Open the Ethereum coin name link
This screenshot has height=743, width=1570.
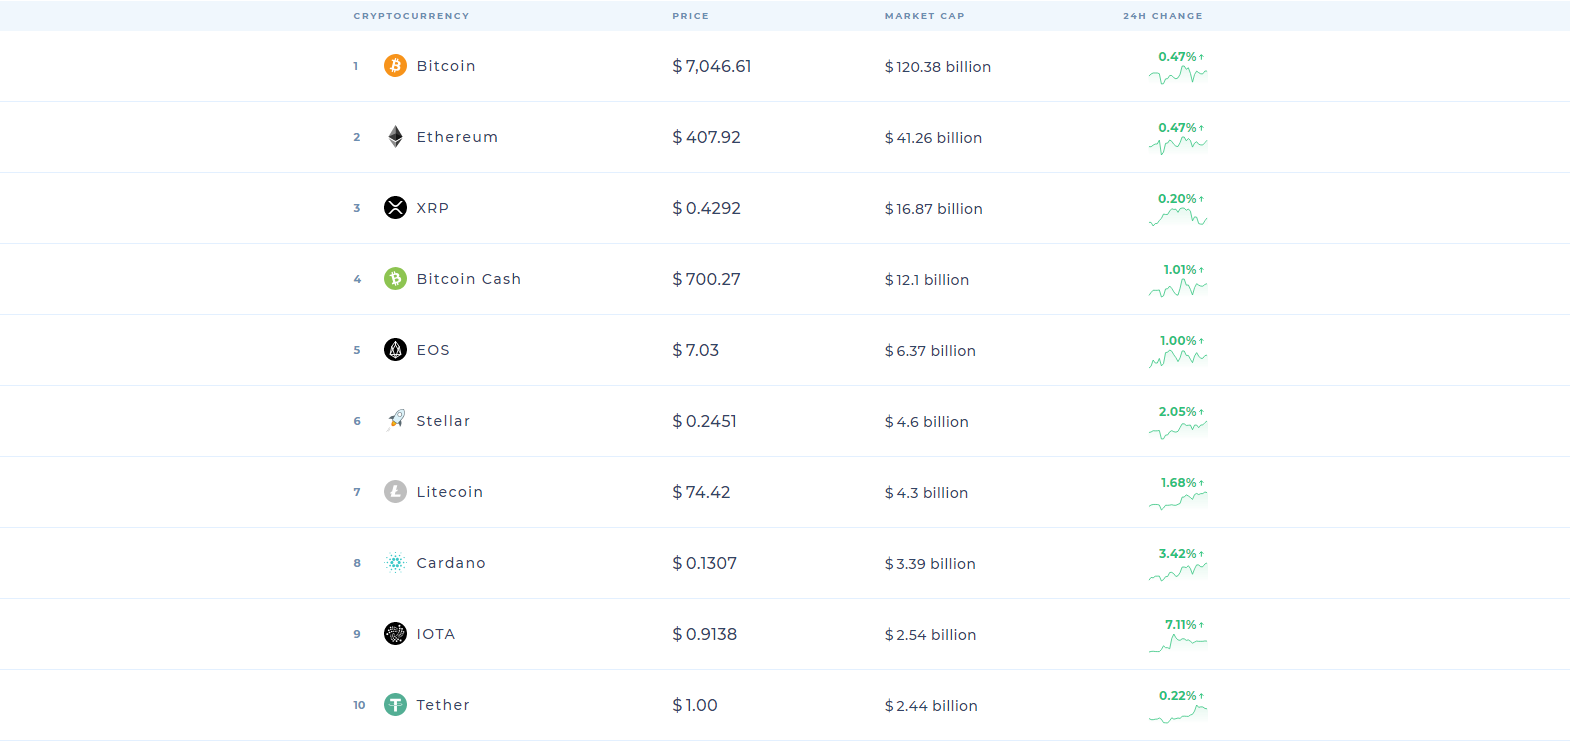pyautogui.click(x=457, y=137)
